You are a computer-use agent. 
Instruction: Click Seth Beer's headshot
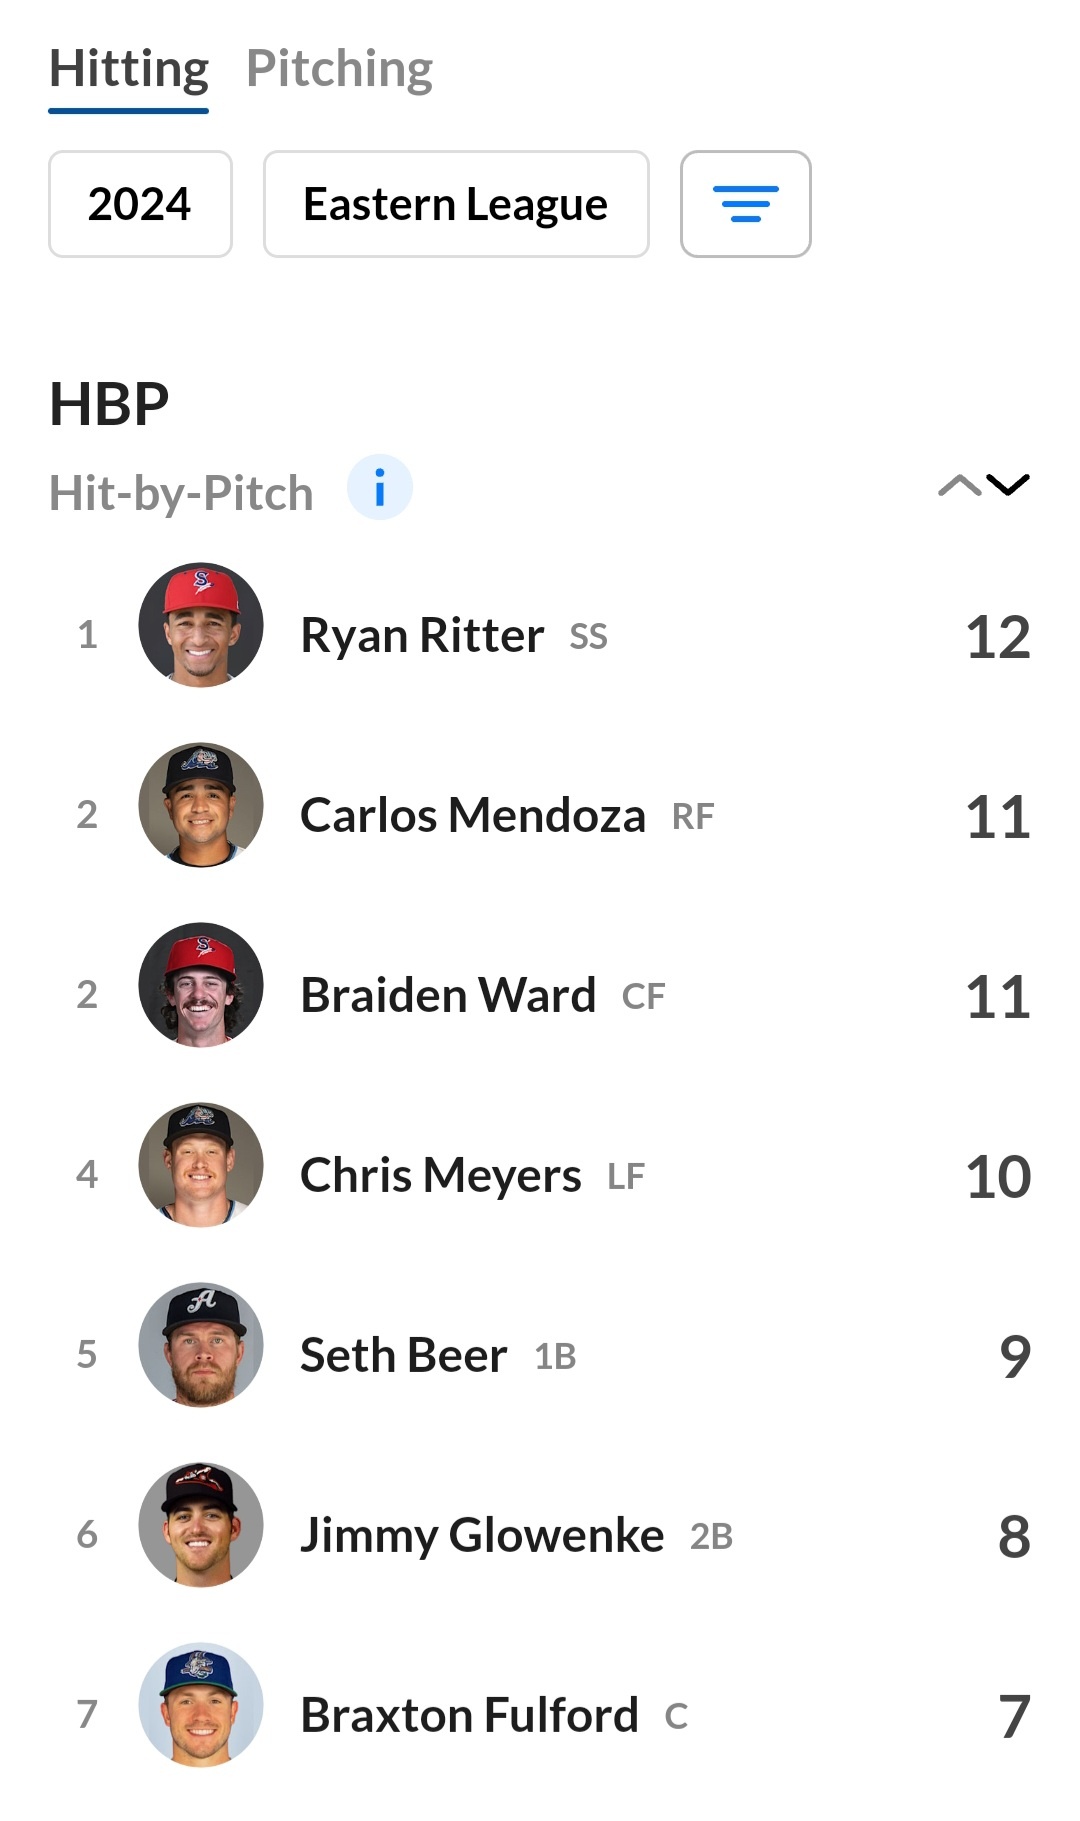coord(201,1345)
